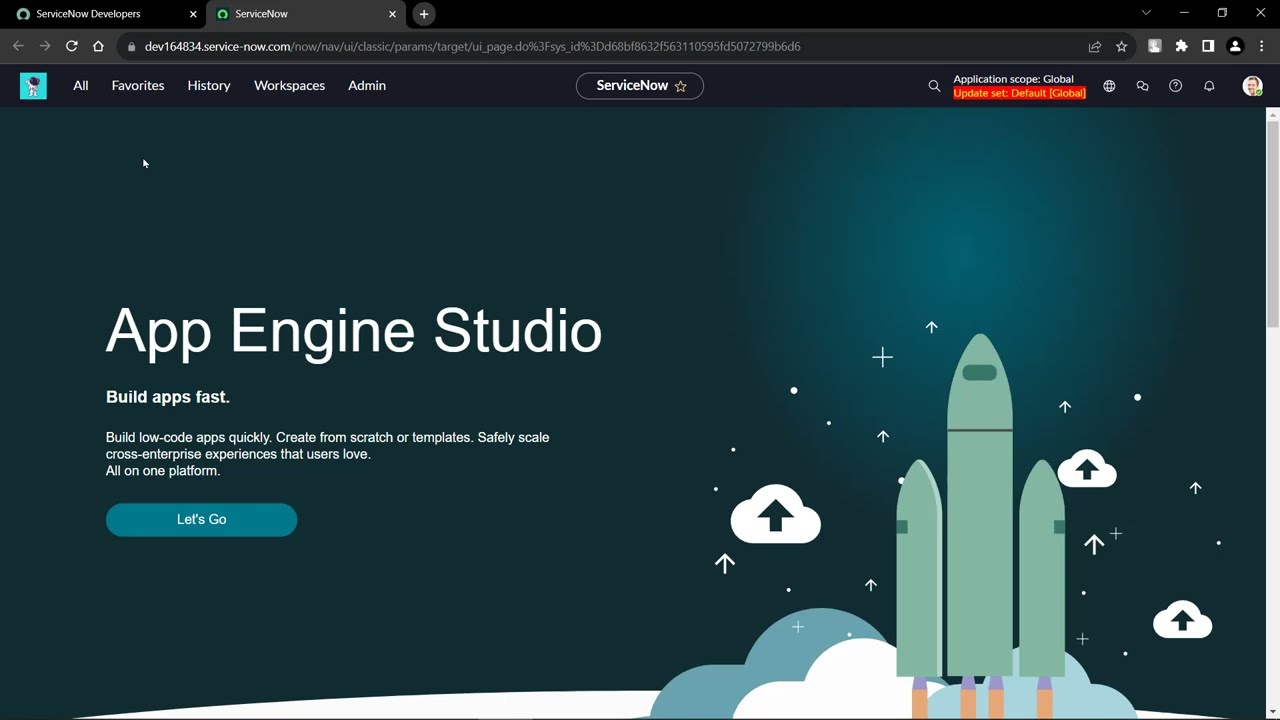Open the All navigation menu
This screenshot has height=720, width=1280.
pos(81,86)
